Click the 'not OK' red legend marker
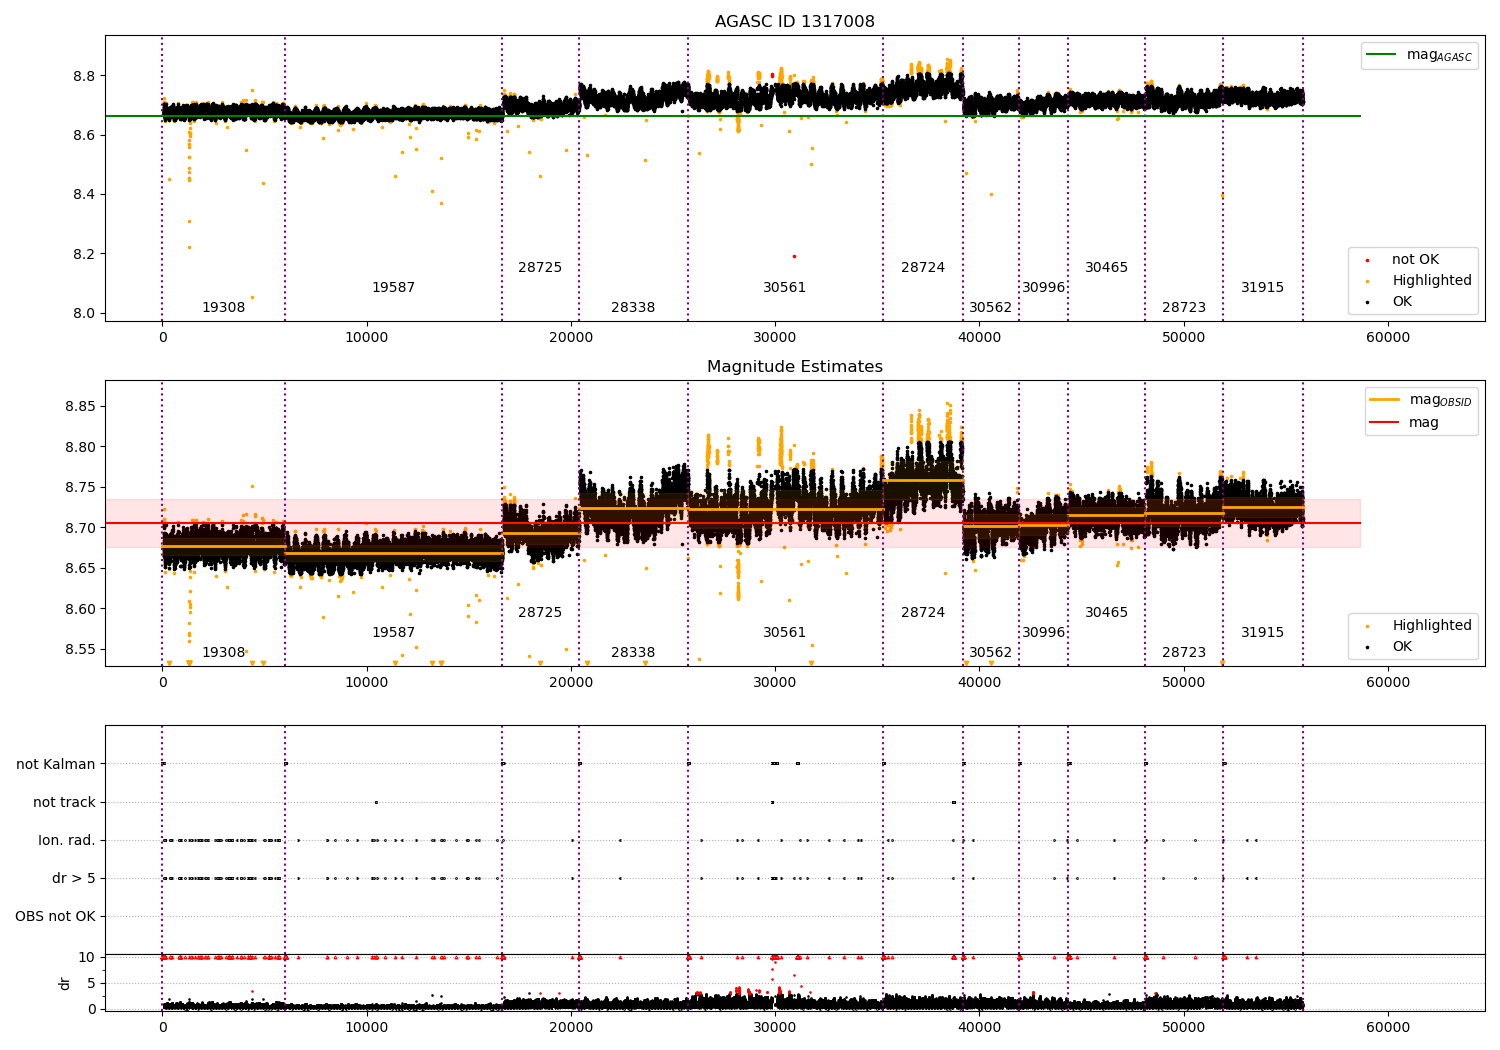The image size is (1500, 1050). [1367, 260]
